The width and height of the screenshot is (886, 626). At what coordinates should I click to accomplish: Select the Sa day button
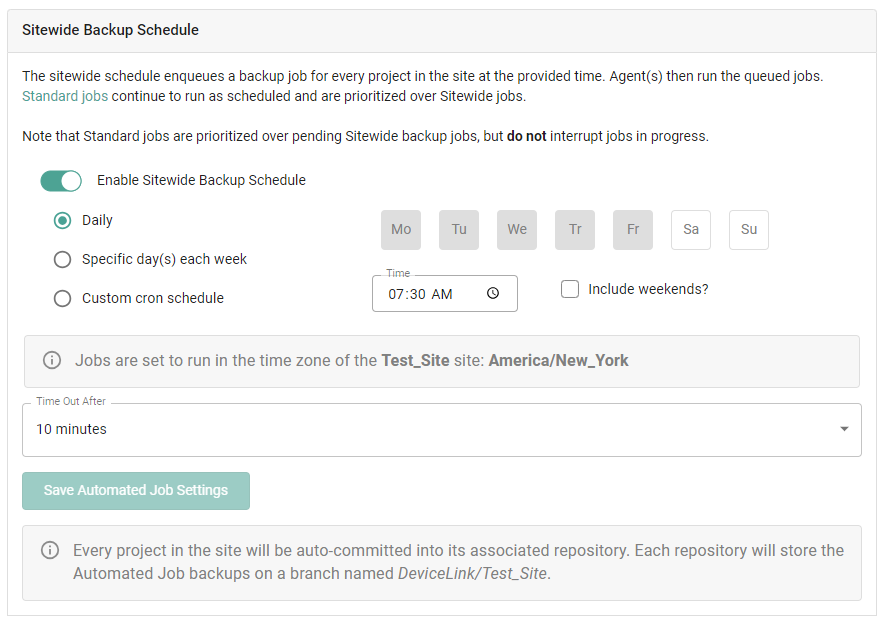[691, 229]
